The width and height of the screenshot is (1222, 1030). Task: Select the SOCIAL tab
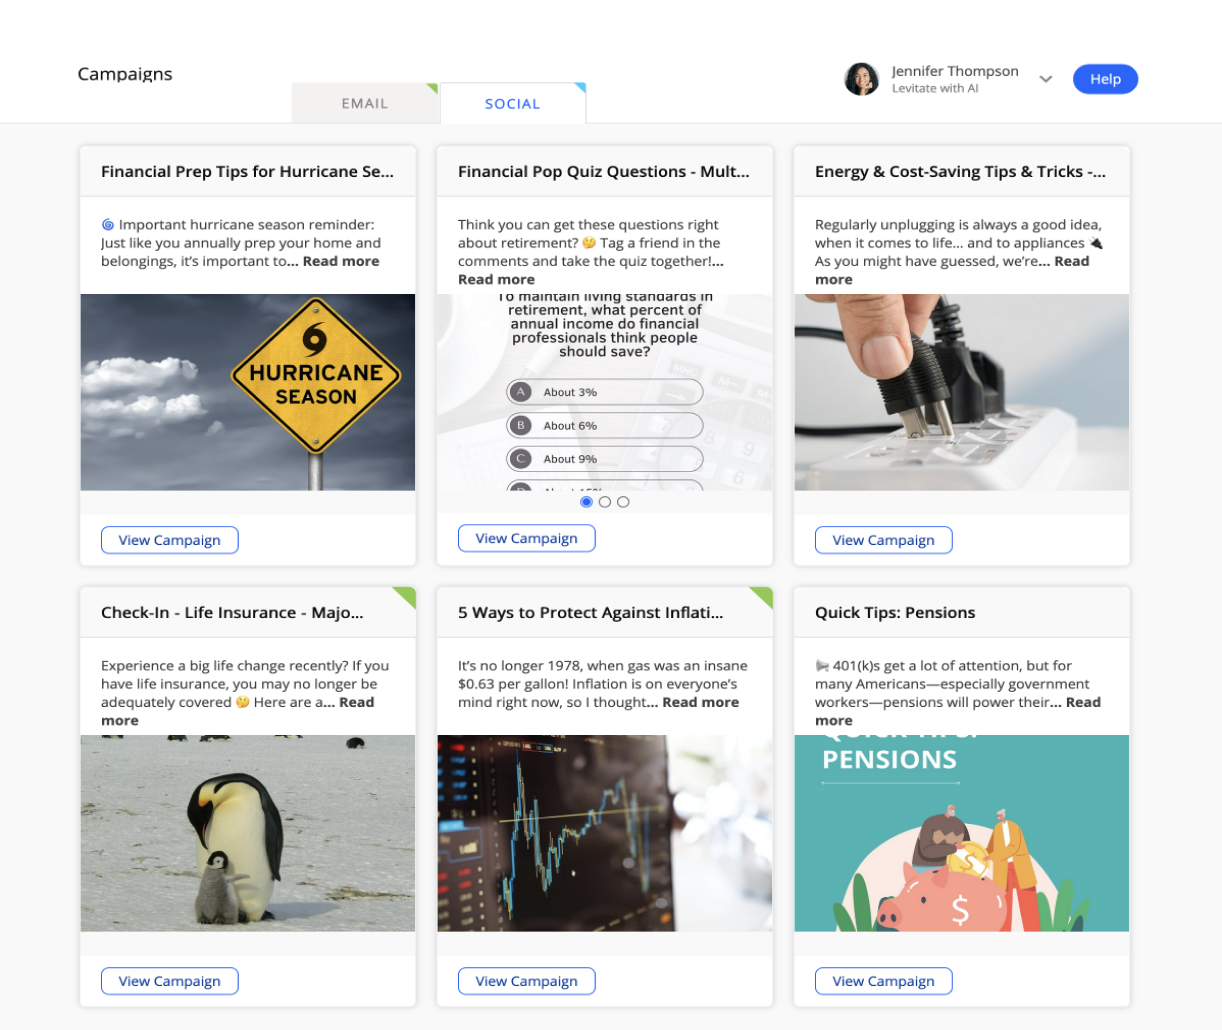(x=512, y=103)
